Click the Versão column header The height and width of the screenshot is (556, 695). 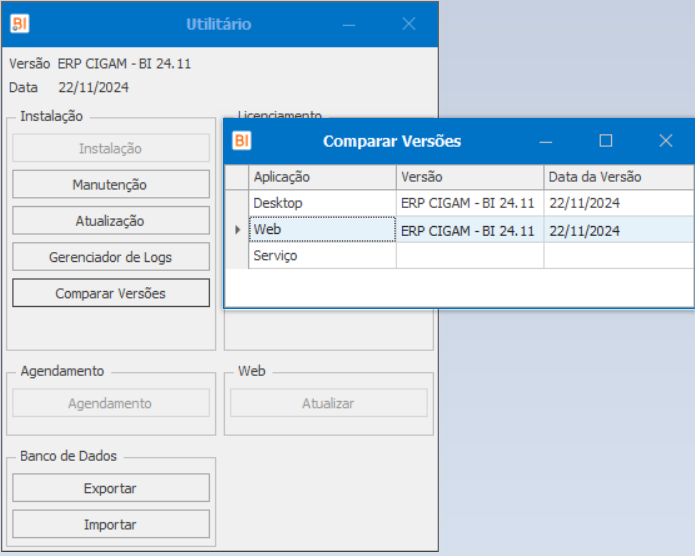(469, 177)
